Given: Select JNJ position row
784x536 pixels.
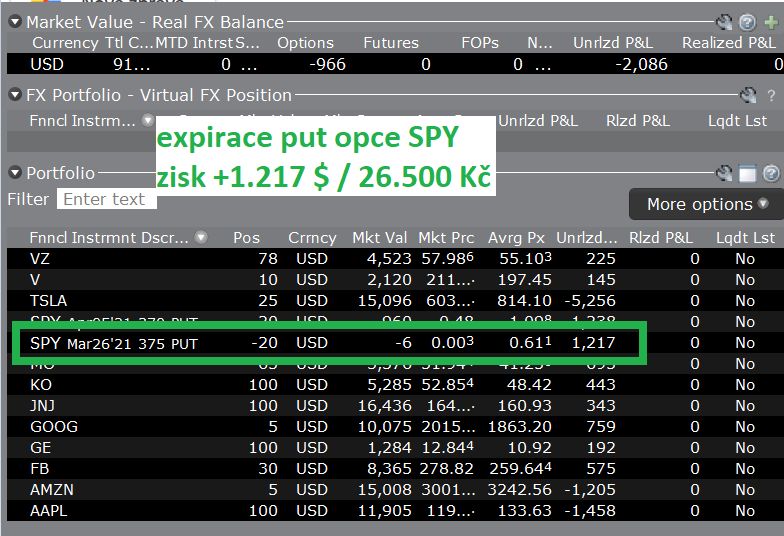Looking at the screenshot, I should click(x=395, y=406).
